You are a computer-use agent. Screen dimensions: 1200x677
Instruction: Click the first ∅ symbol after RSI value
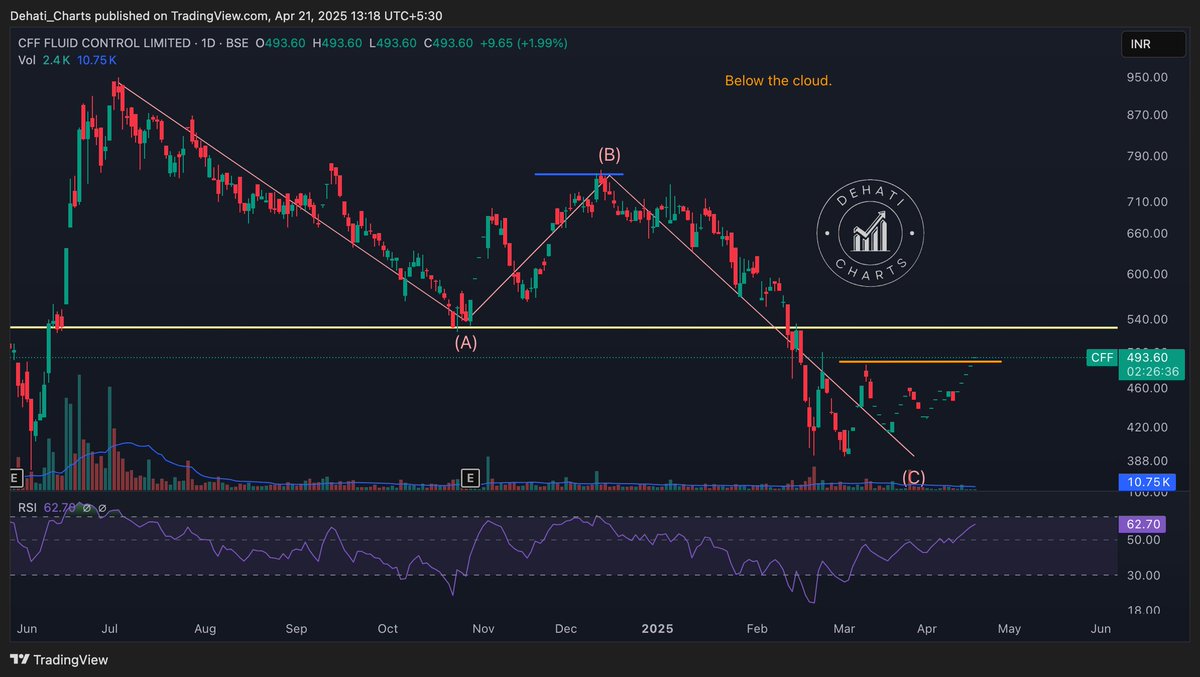87,508
